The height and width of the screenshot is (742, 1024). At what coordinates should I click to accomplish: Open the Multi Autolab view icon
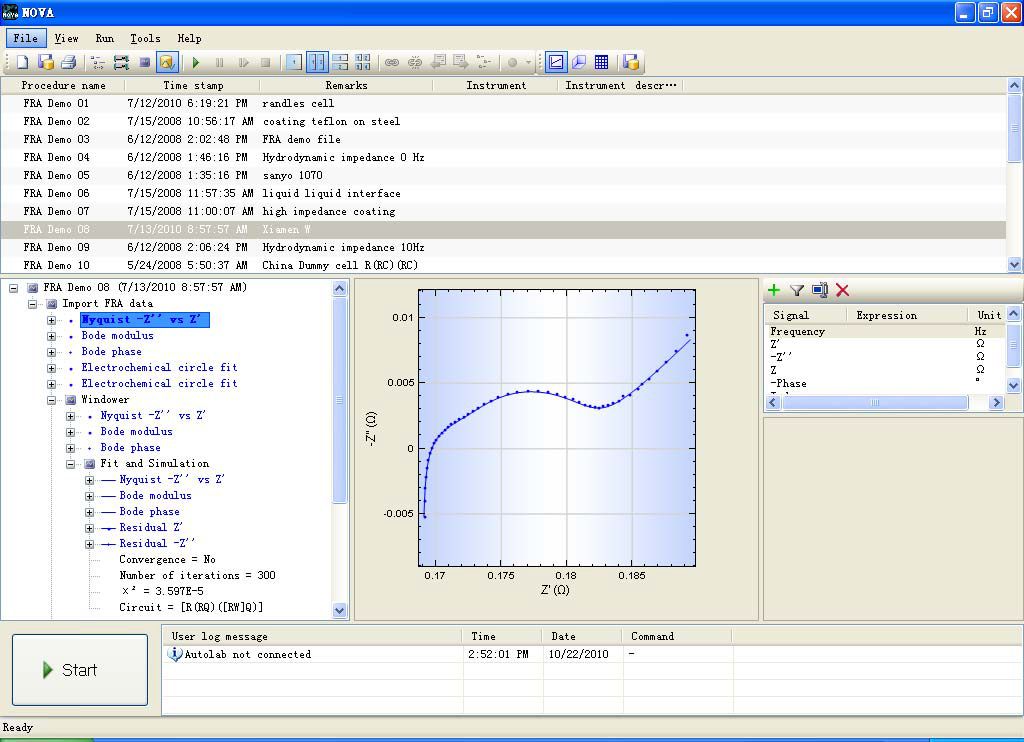point(121,62)
